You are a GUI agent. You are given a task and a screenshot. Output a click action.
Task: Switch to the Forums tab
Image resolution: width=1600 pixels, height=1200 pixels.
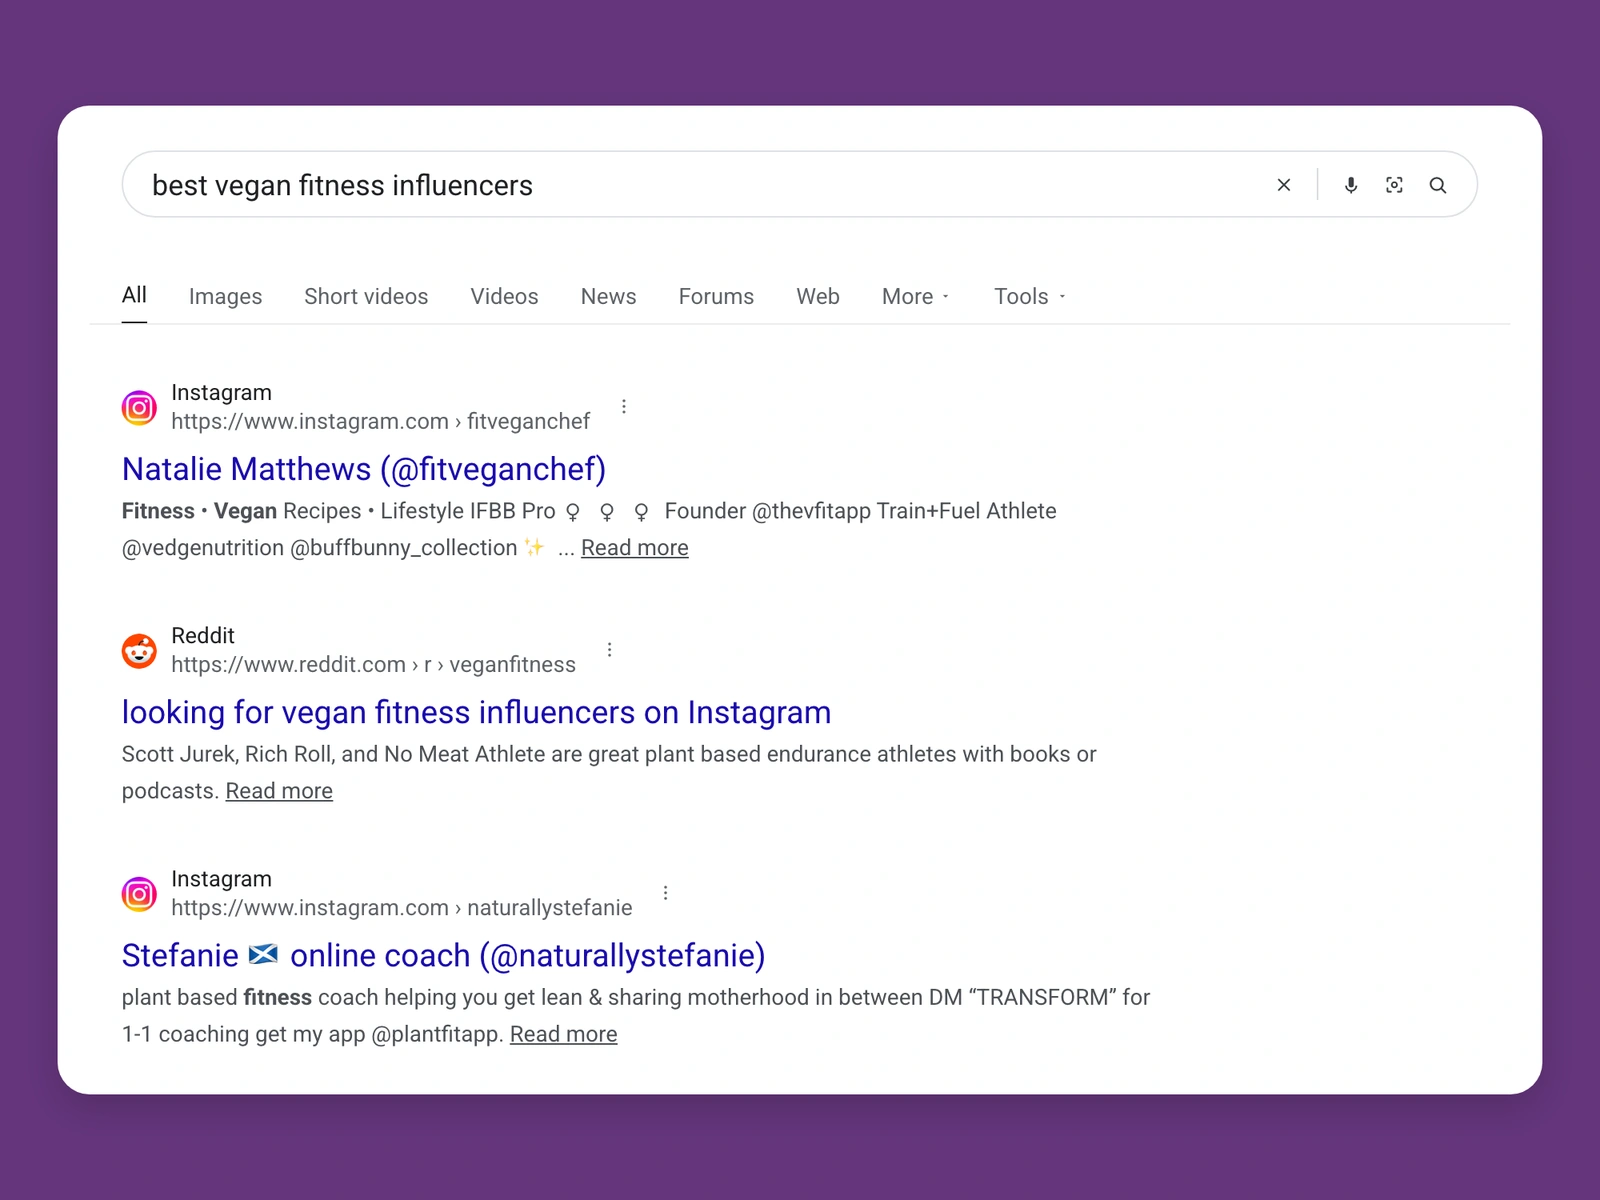(716, 296)
